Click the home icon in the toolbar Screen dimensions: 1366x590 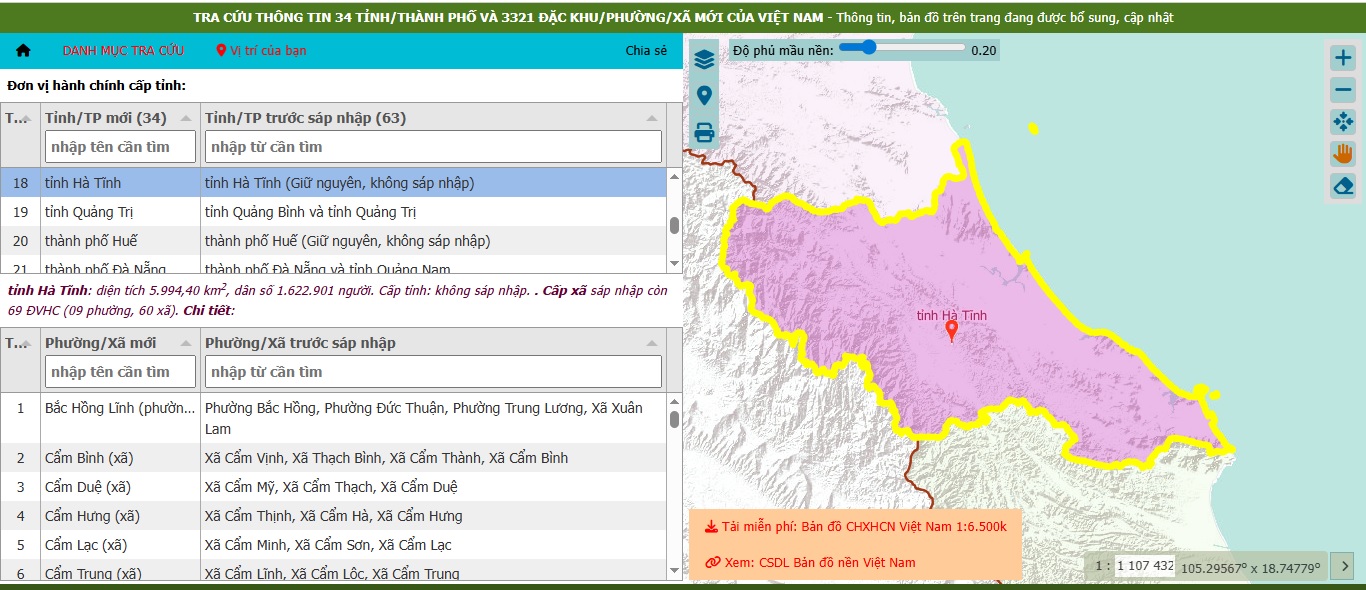coord(23,50)
